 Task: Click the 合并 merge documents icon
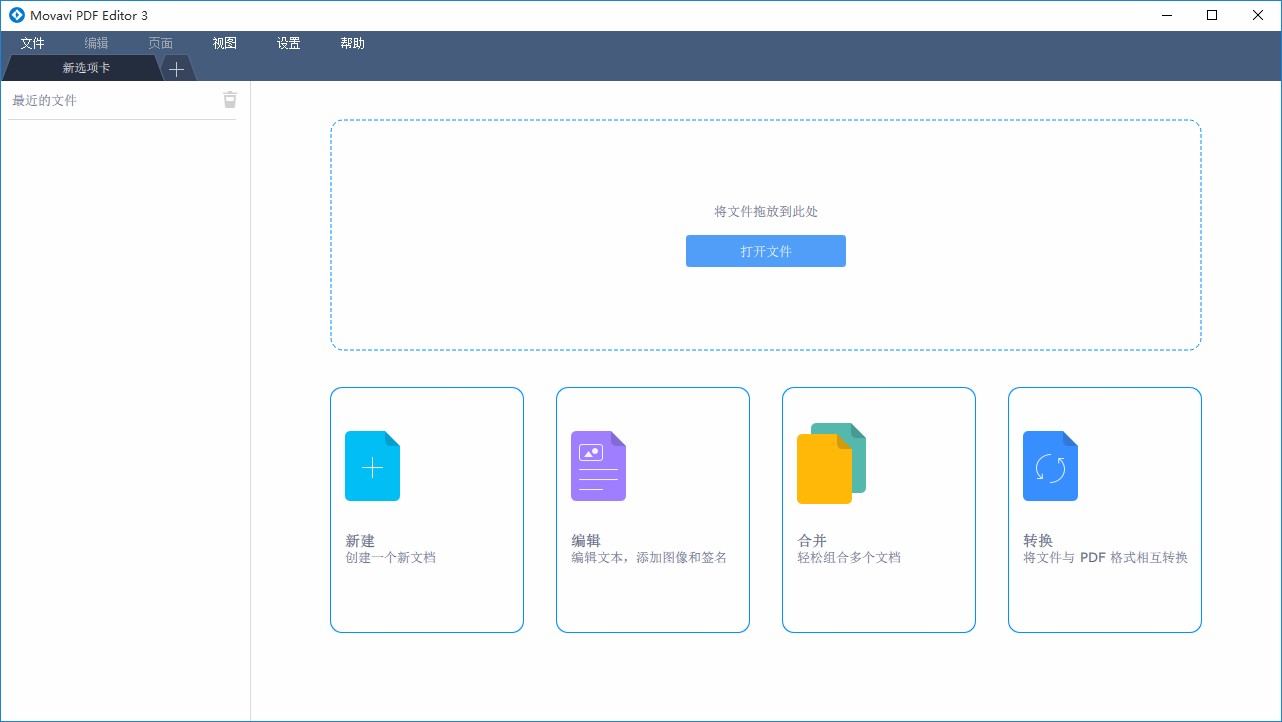[830, 463]
